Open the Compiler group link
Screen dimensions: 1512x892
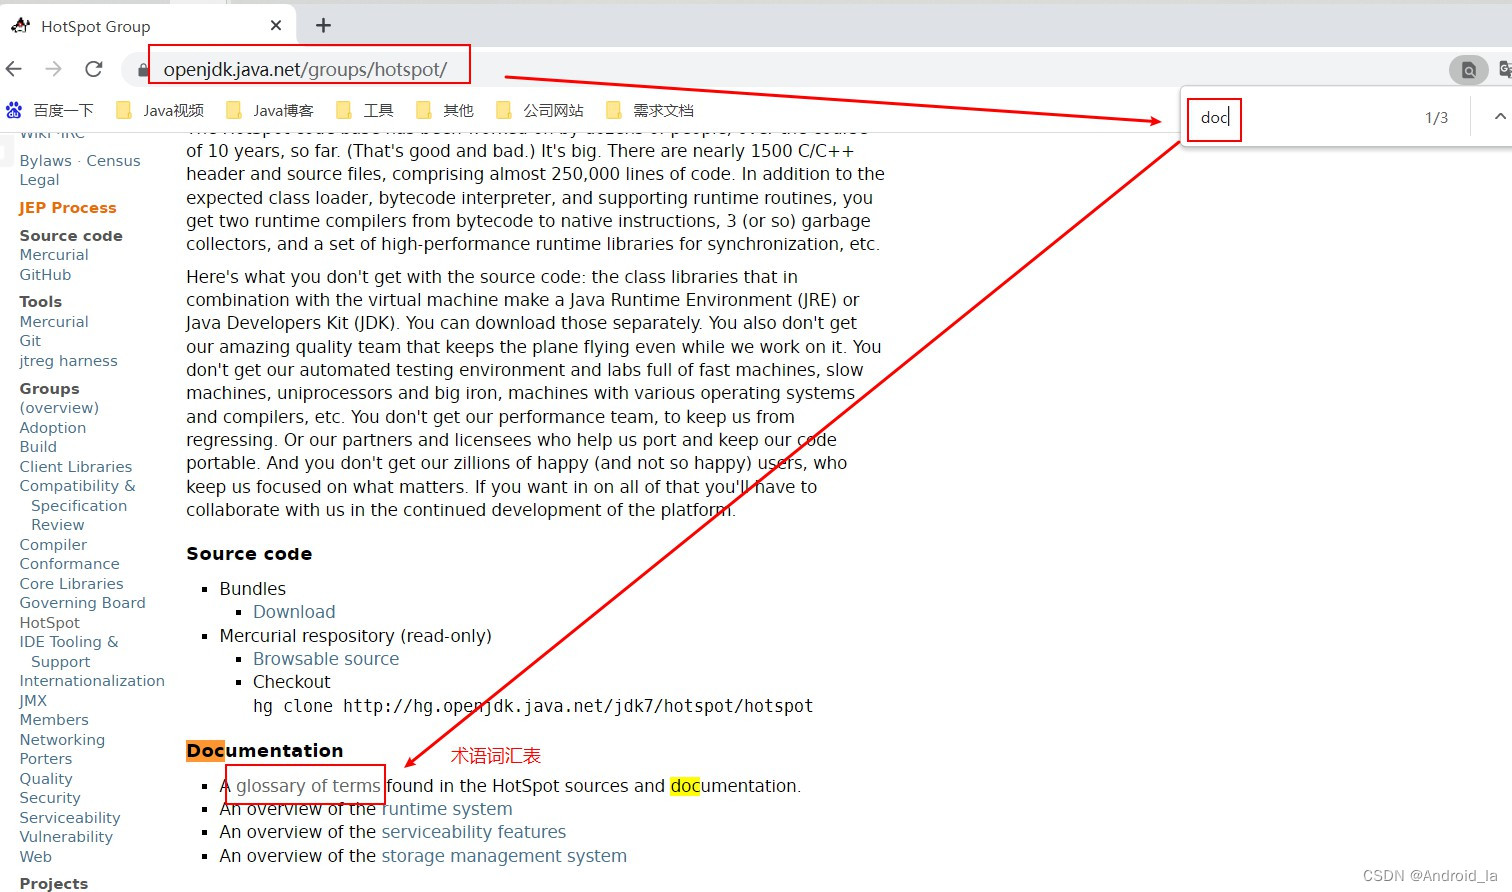[x=53, y=545]
